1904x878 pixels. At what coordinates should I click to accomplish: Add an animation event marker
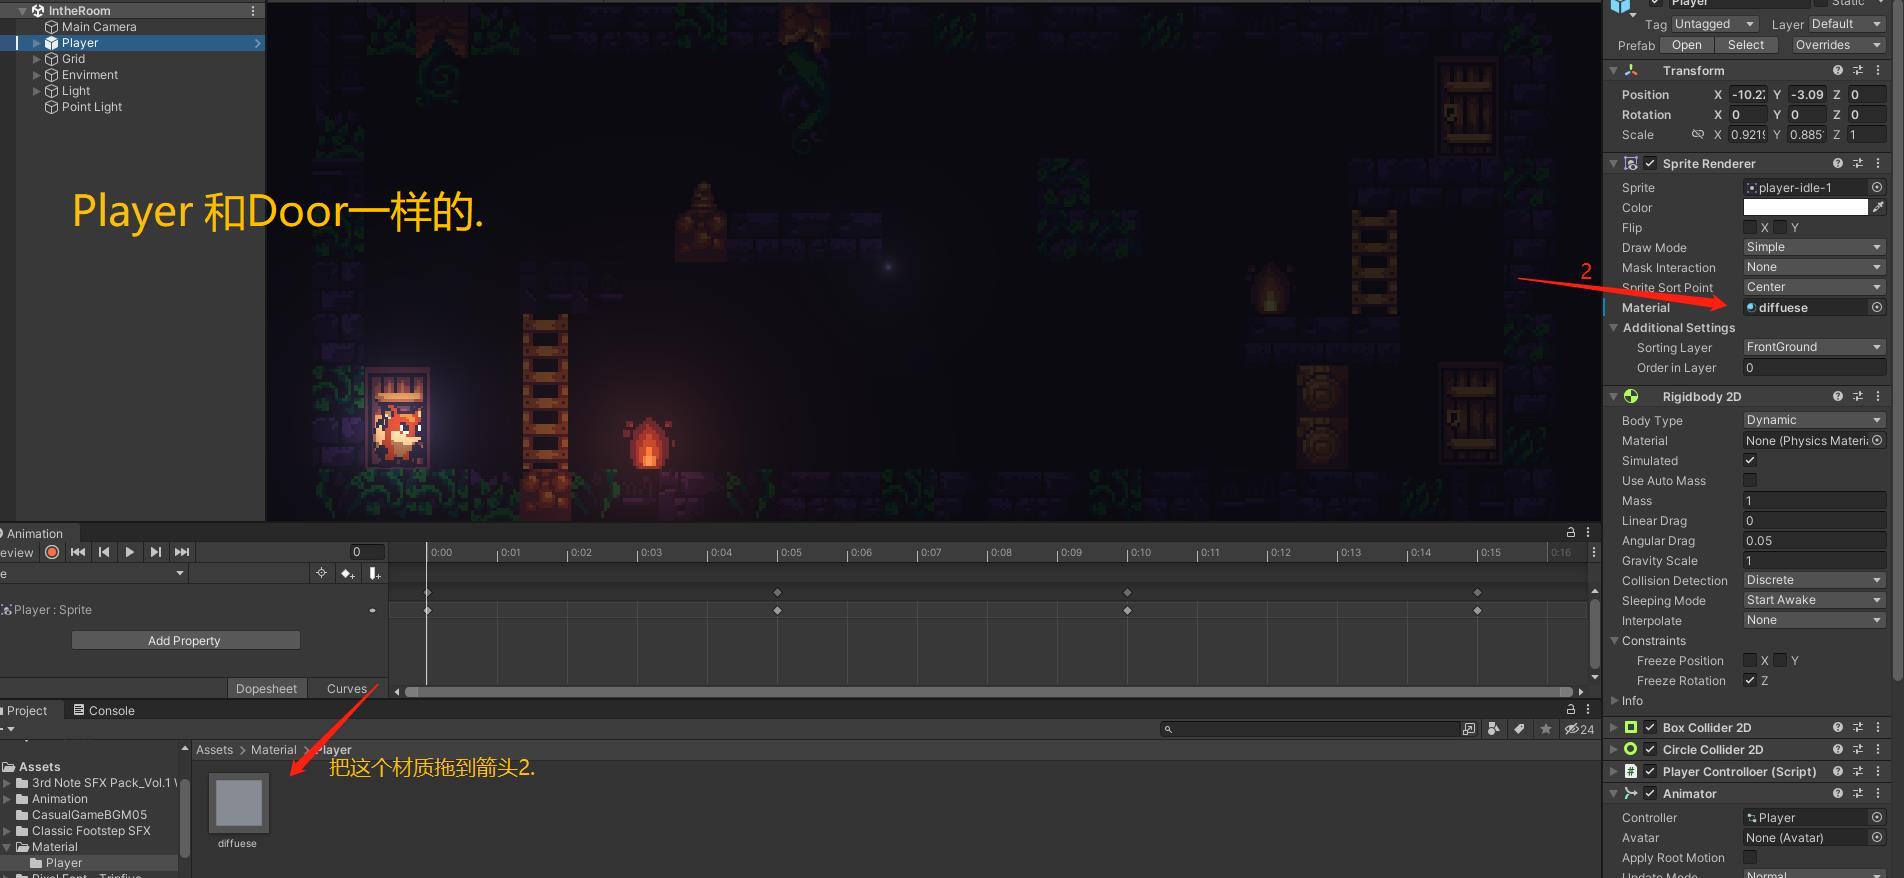pos(374,573)
